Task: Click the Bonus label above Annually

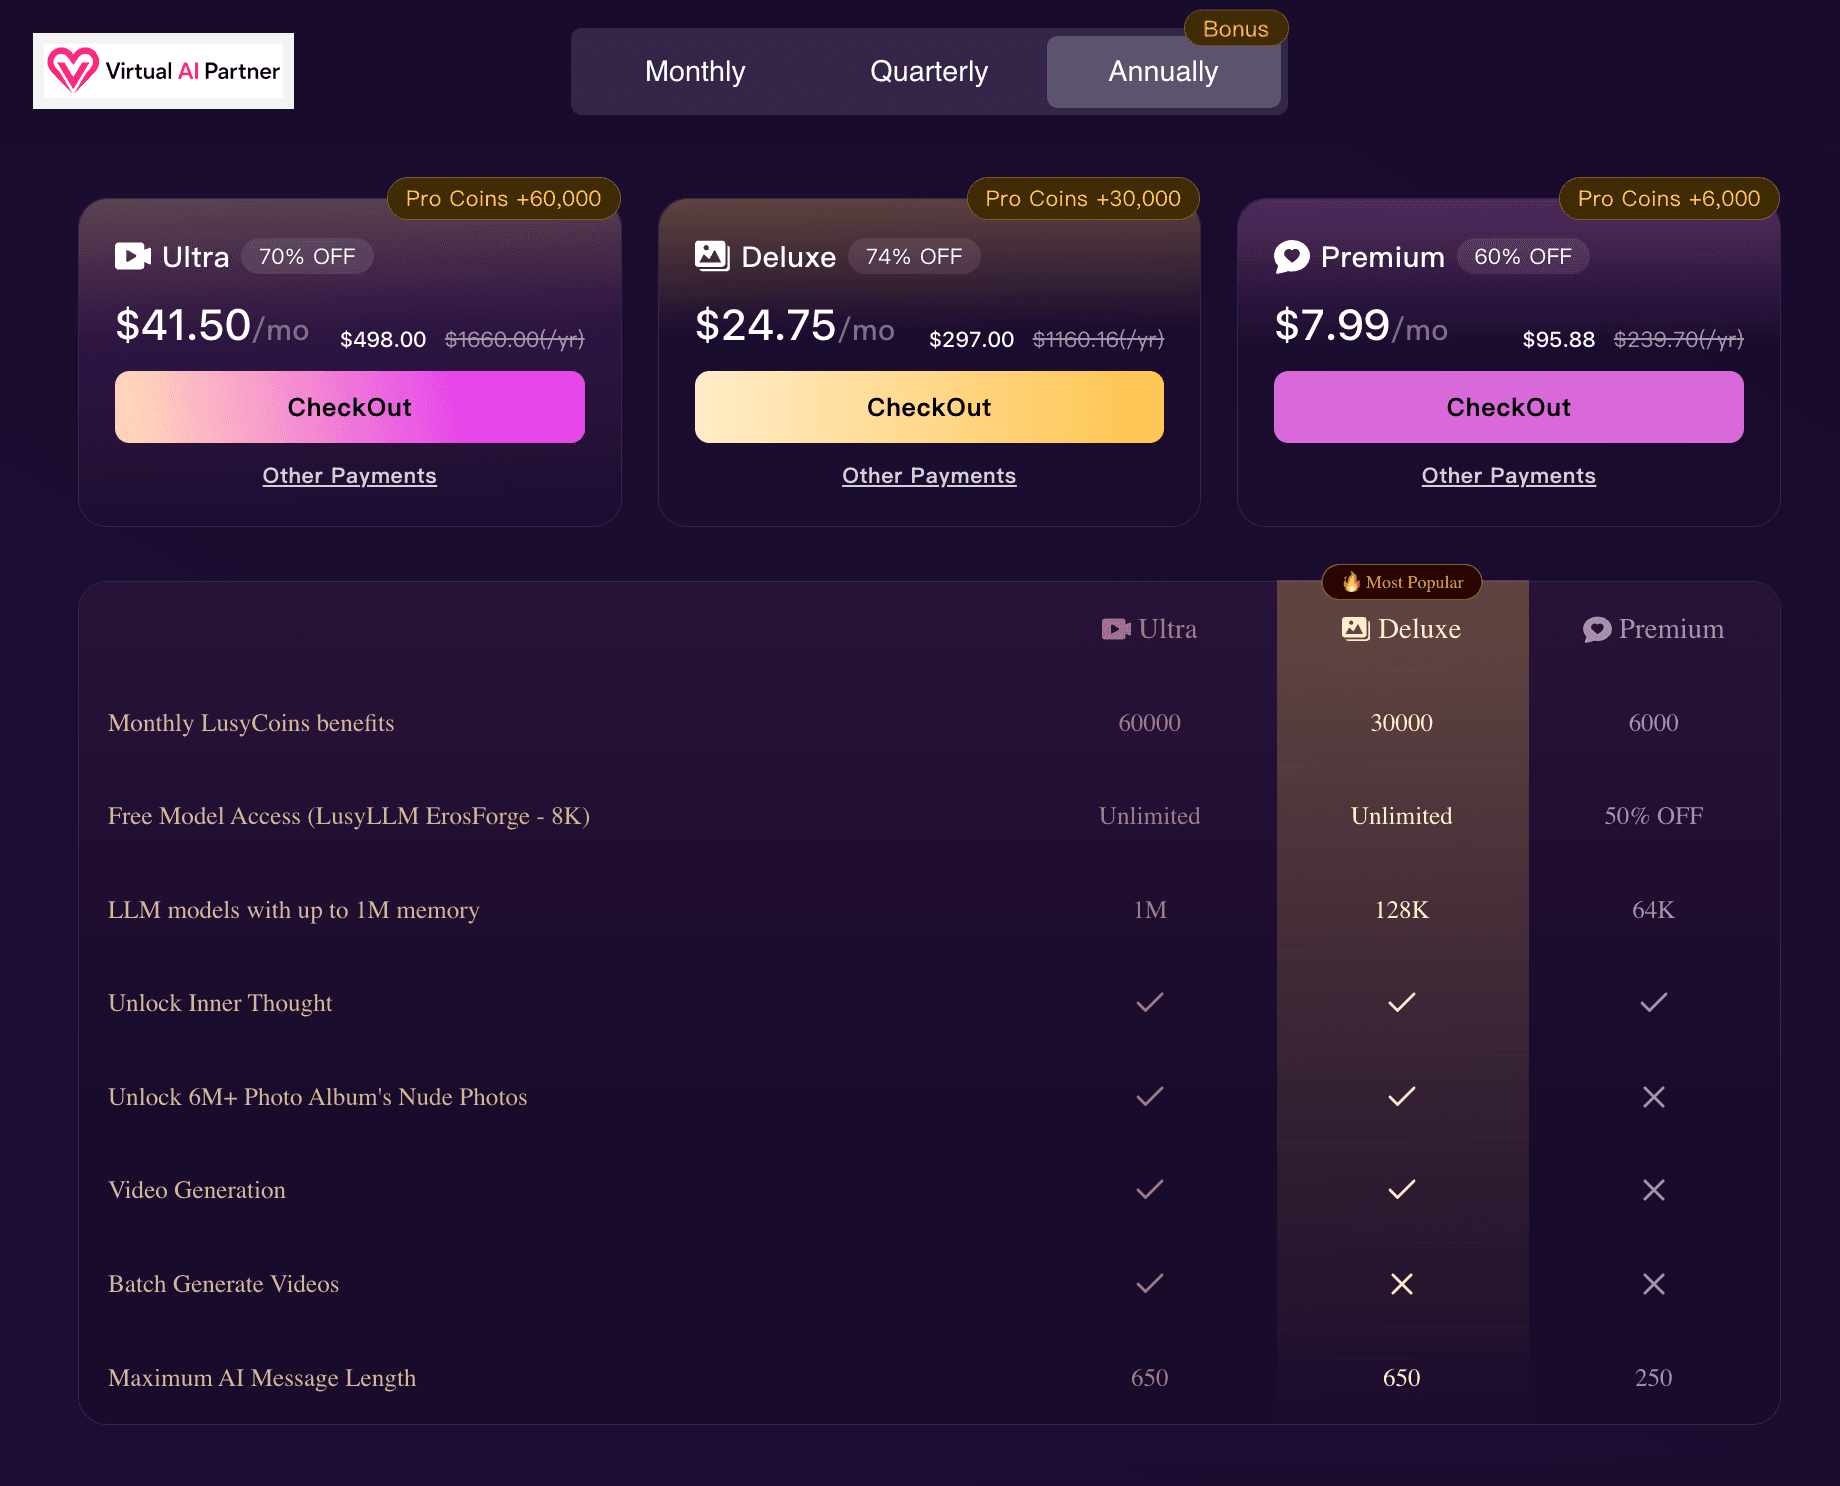Action: pyautogui.click(x=1236, y=29)
